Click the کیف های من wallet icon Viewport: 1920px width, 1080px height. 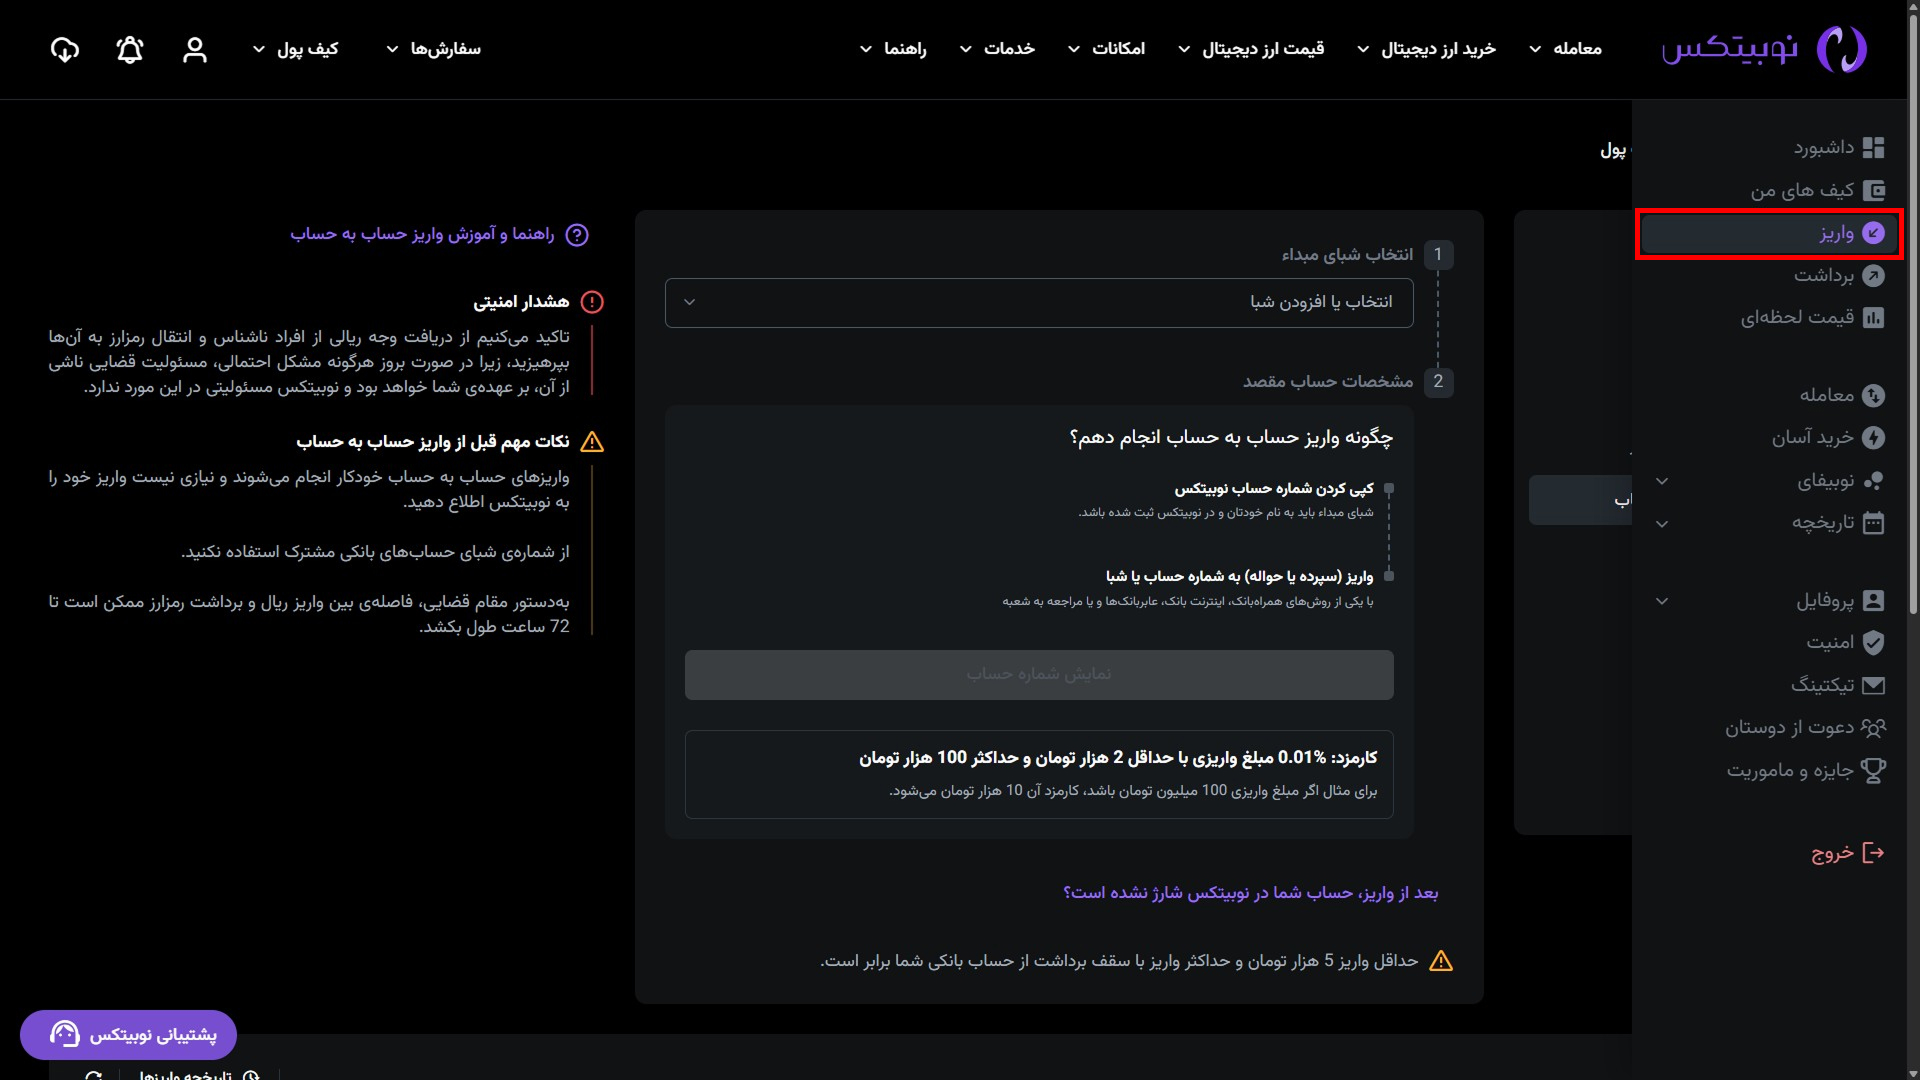coord(1874,190)
